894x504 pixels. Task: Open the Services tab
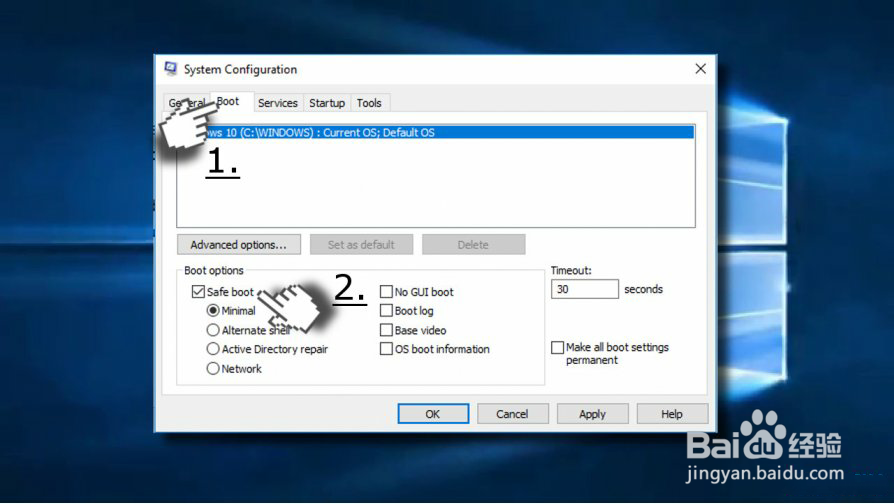[278, 103]
